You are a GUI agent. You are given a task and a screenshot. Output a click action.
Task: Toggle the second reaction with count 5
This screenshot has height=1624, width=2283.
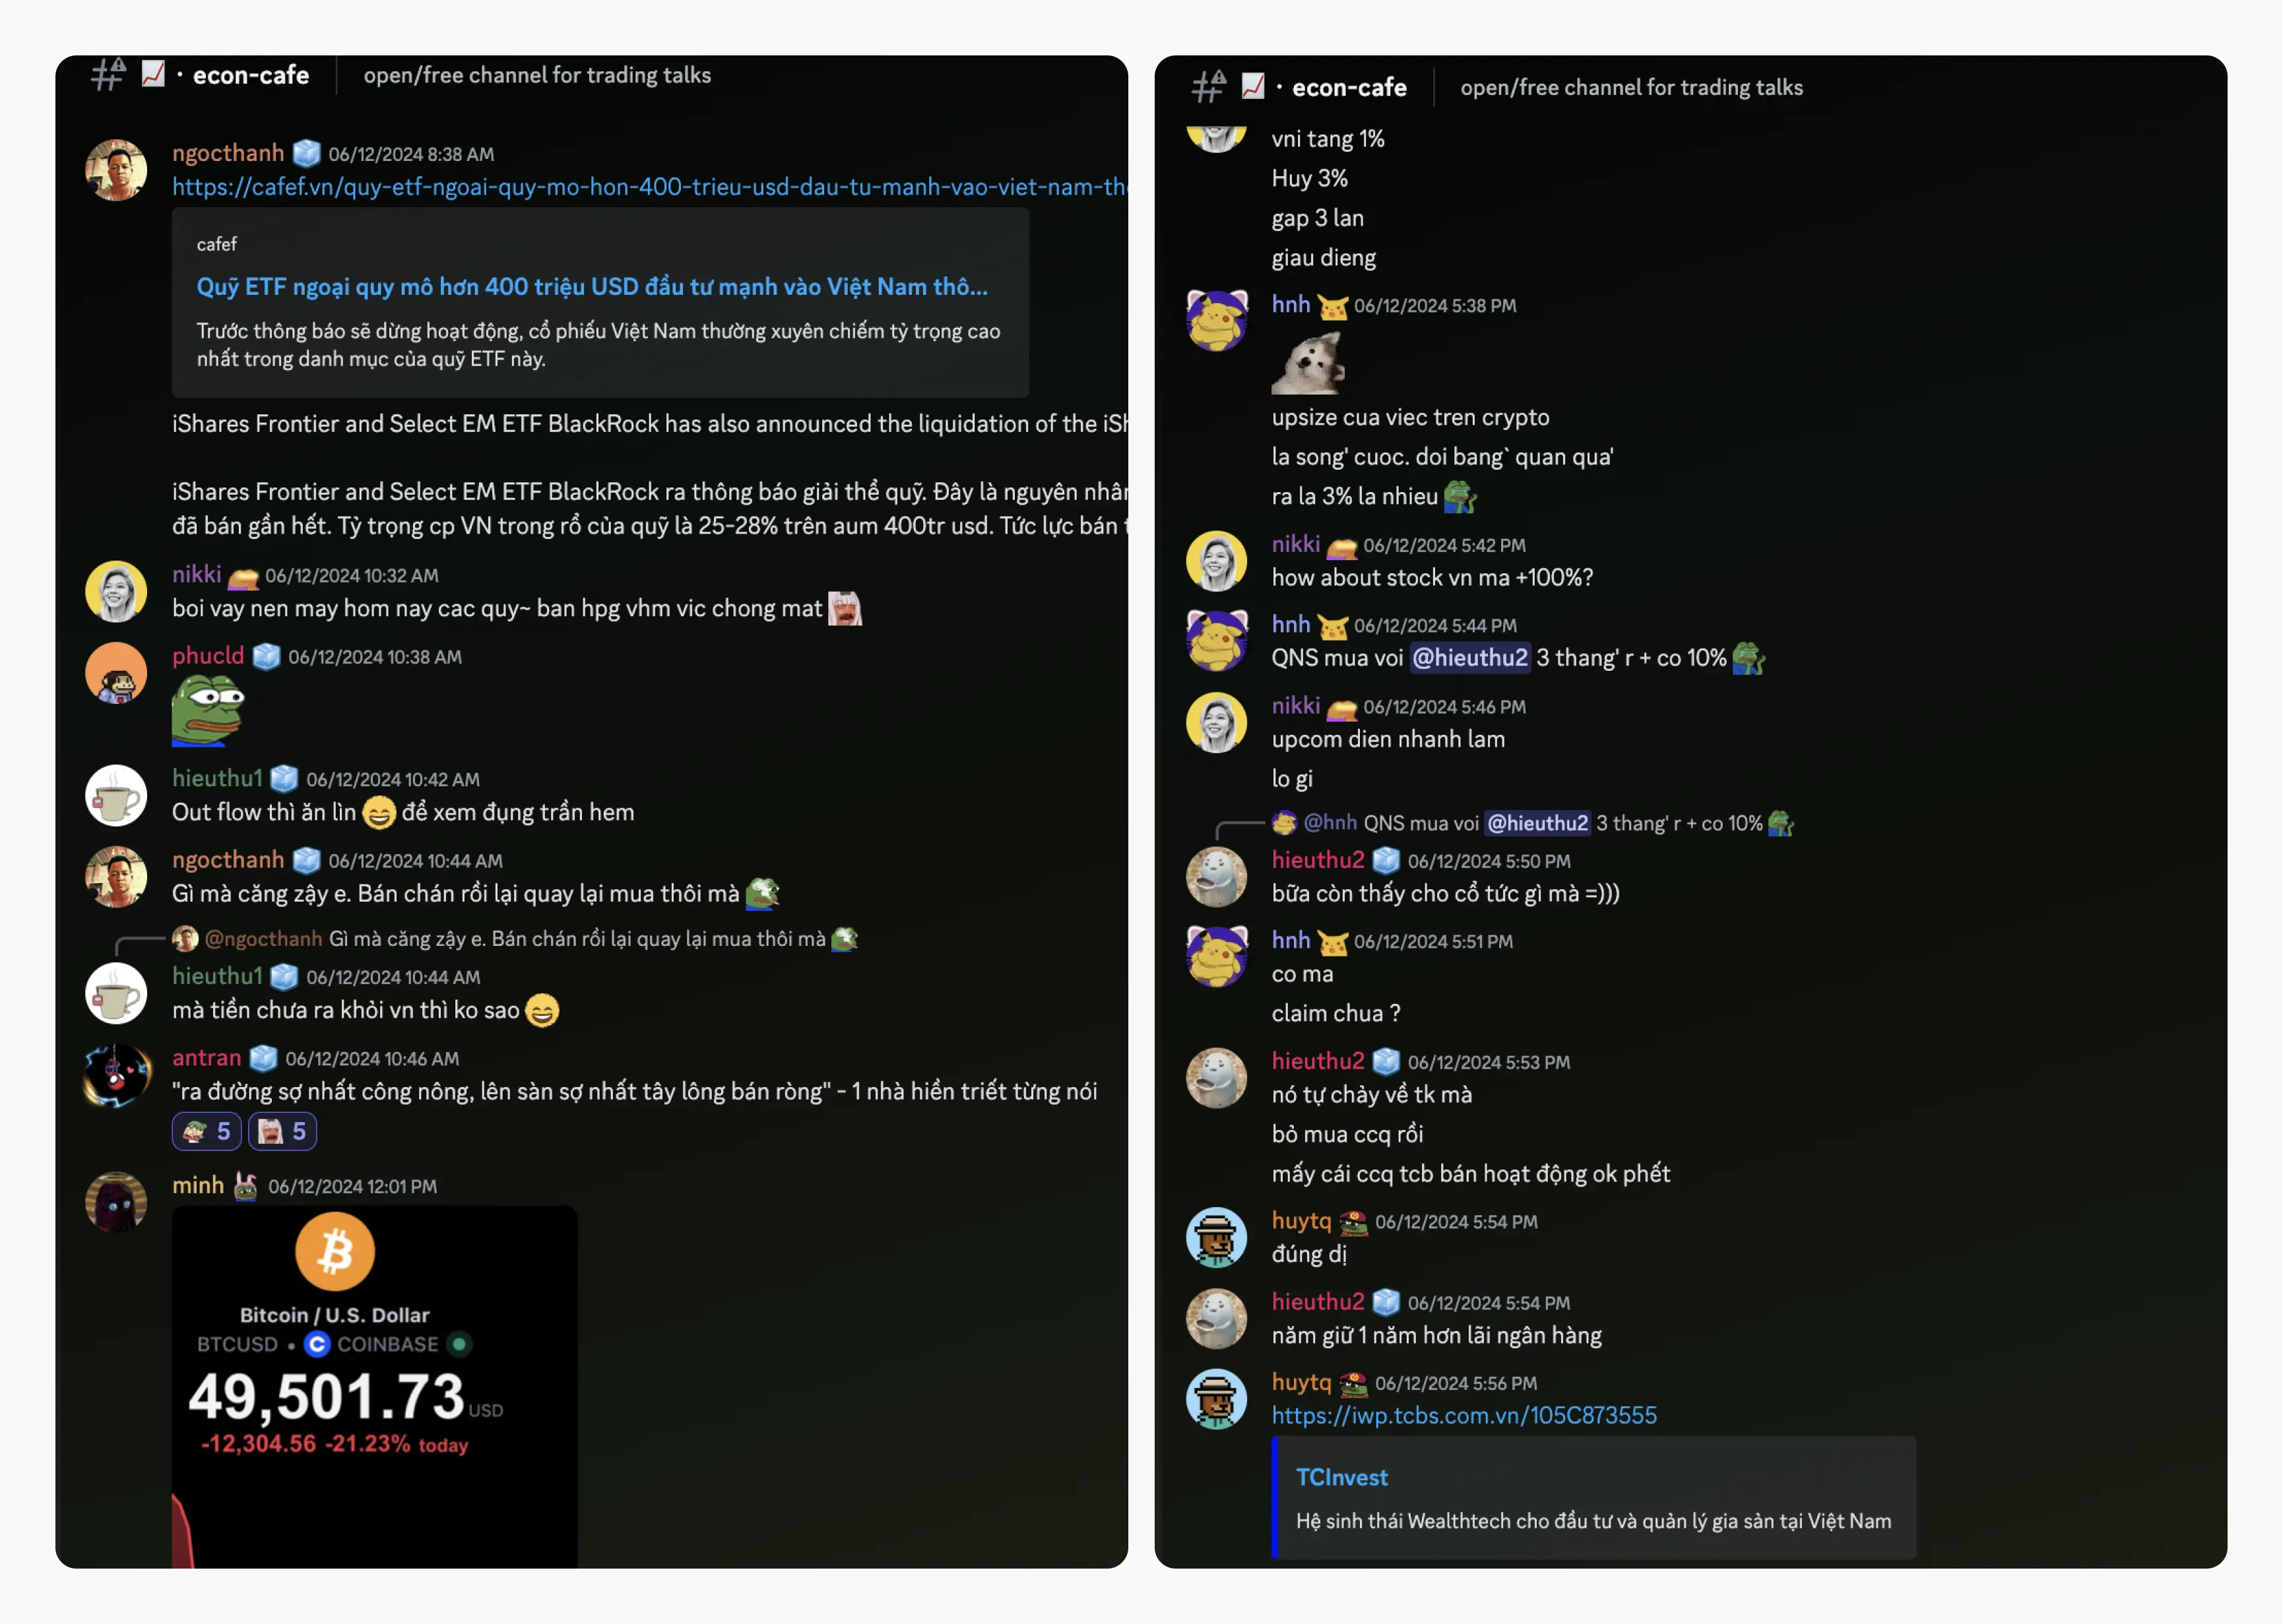pos(283,1131)
